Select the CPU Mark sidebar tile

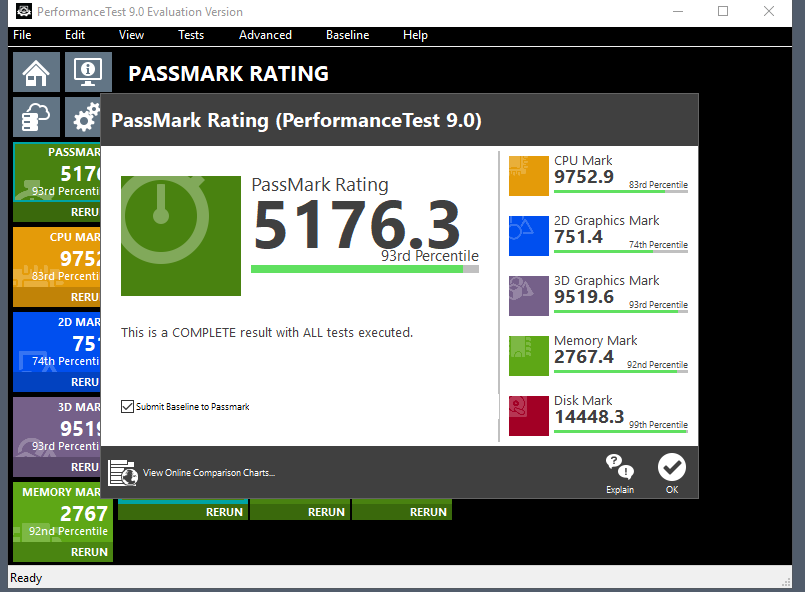(x=57, y=258)
